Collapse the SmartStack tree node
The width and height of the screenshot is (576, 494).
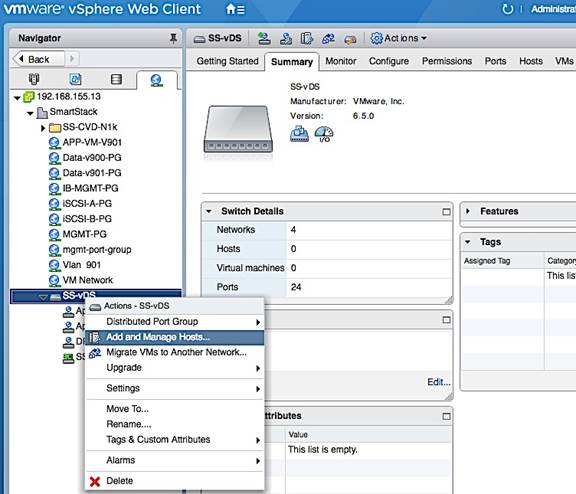coord(30,113)
